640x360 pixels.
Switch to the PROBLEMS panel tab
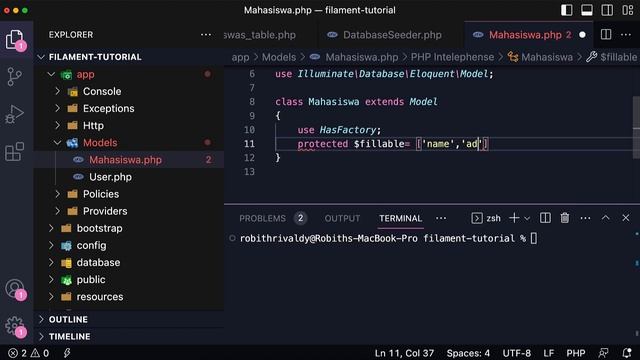pyautogui.click(x=262, y=218)
